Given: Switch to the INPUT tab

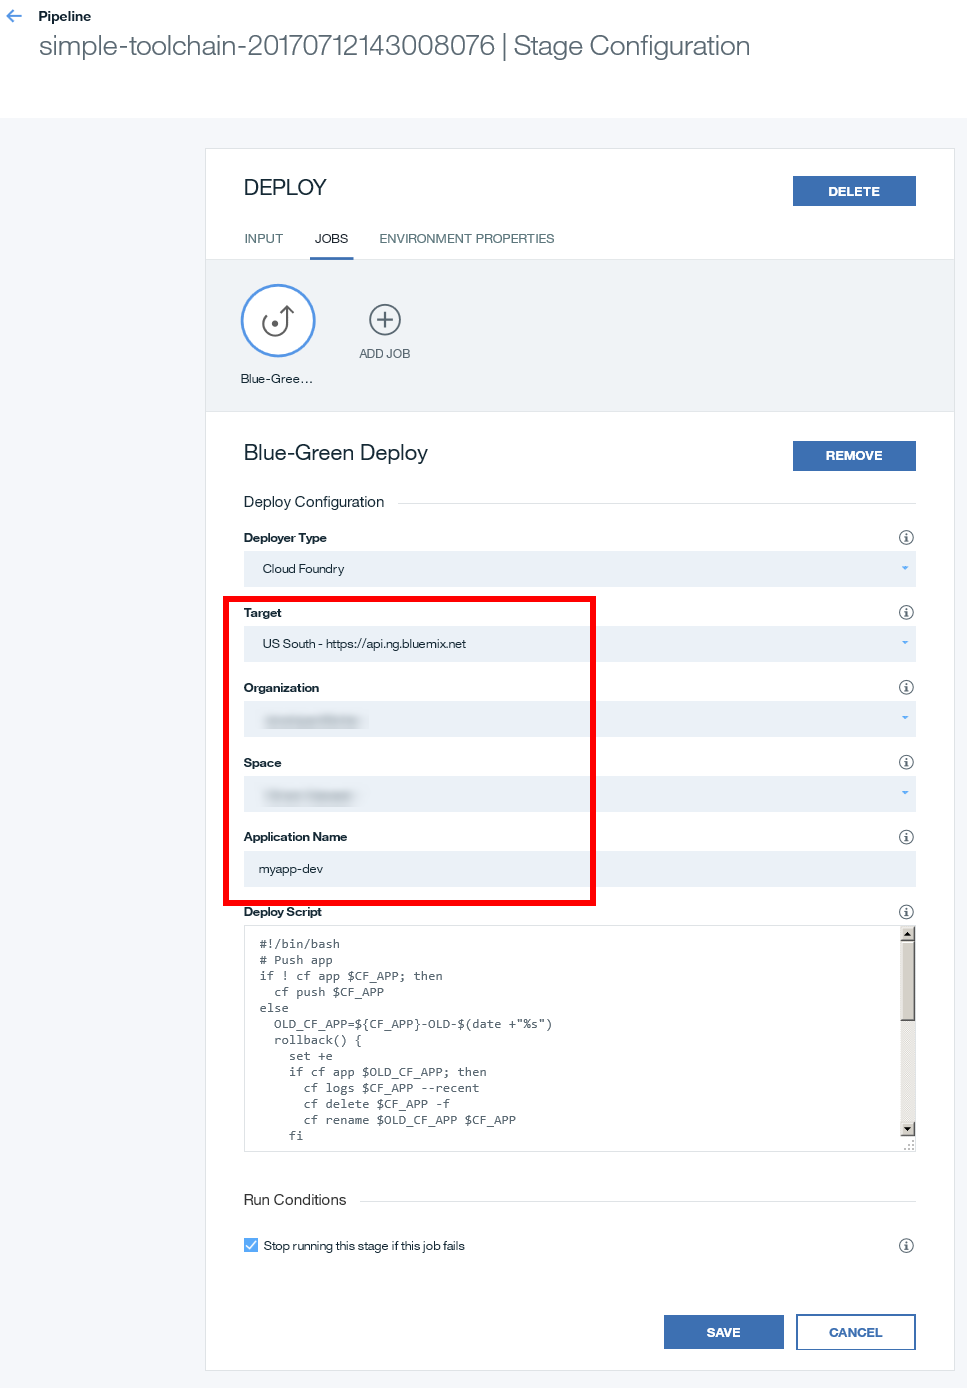Looking at the screenshot, I should [264, 239].
